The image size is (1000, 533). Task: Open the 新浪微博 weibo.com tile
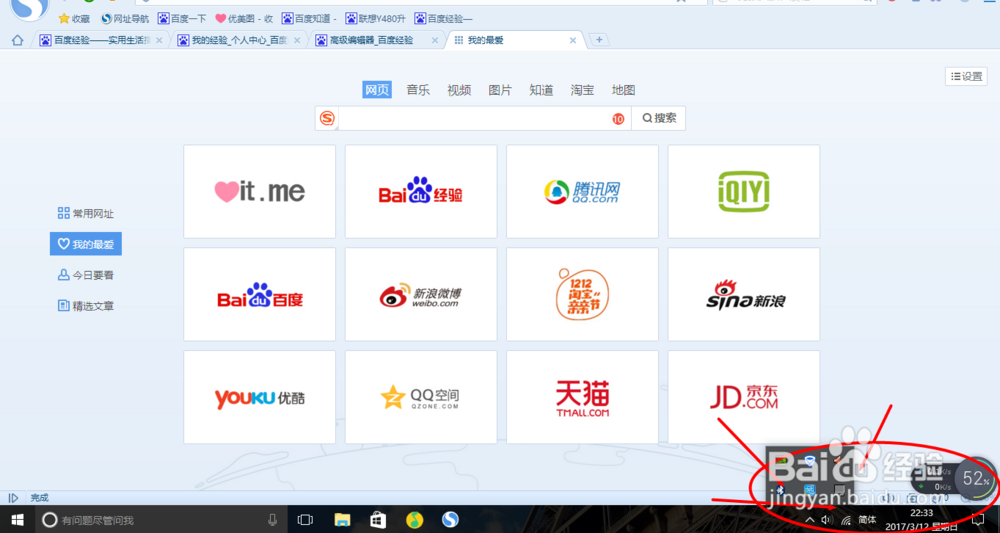tap(421, 295)
